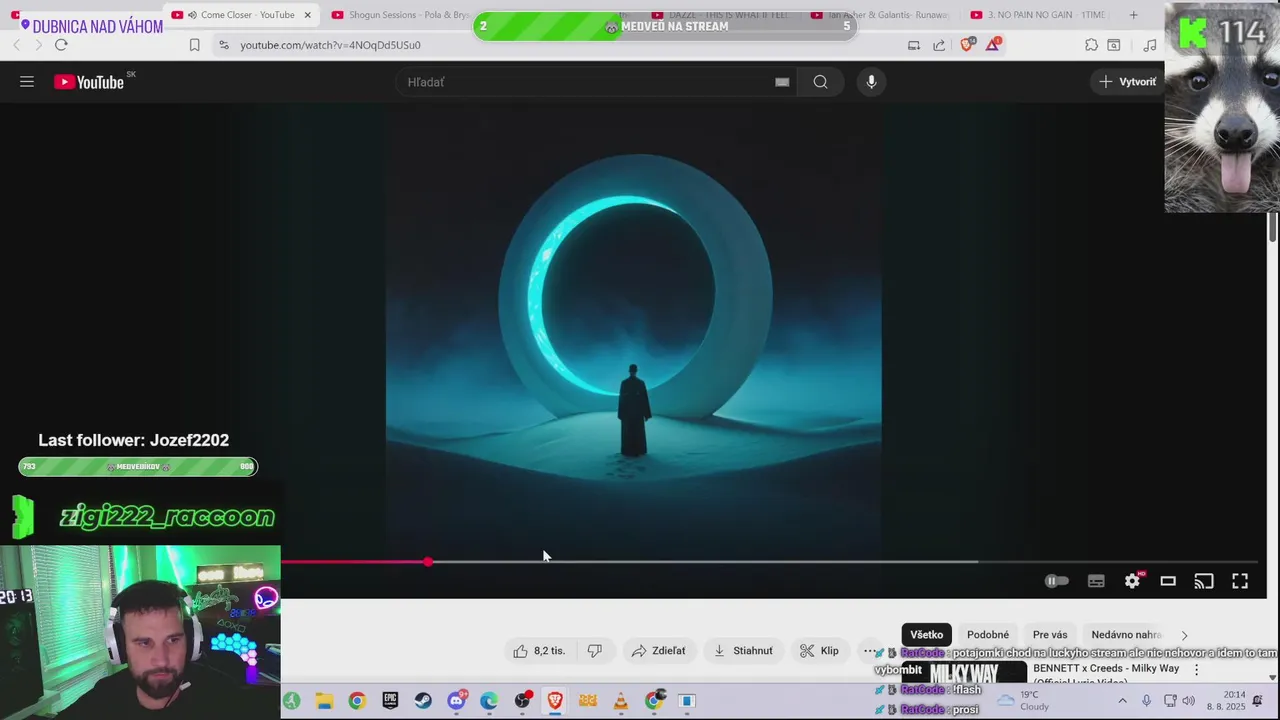
Task: Click the video progress bar scrubber dot
Action: (x=428, y=562)
